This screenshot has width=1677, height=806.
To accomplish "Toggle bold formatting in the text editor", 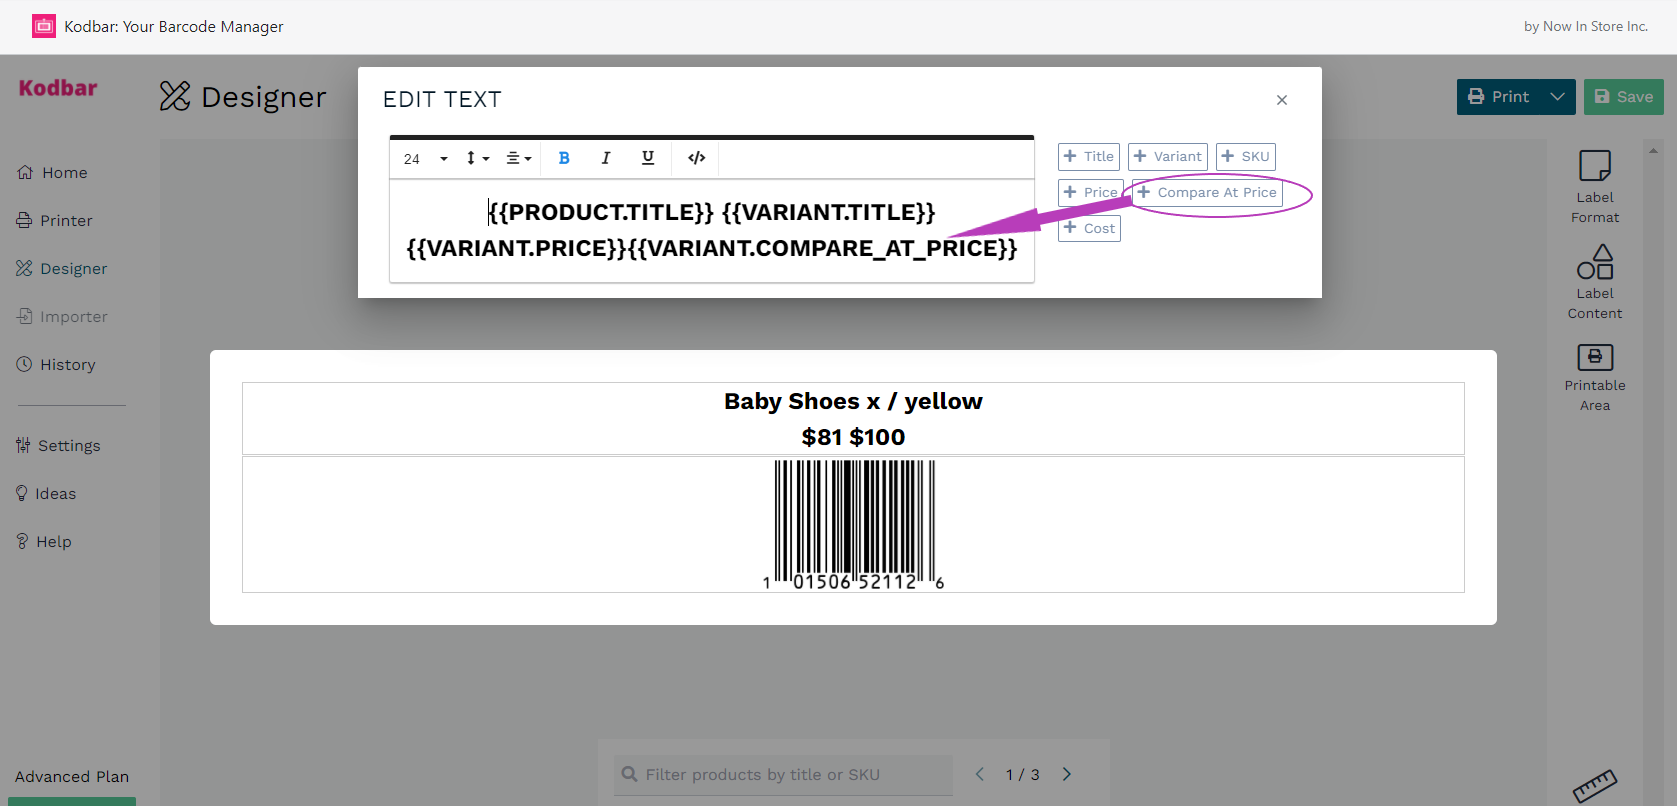I will pyautogui.click(x=564, y=158).
